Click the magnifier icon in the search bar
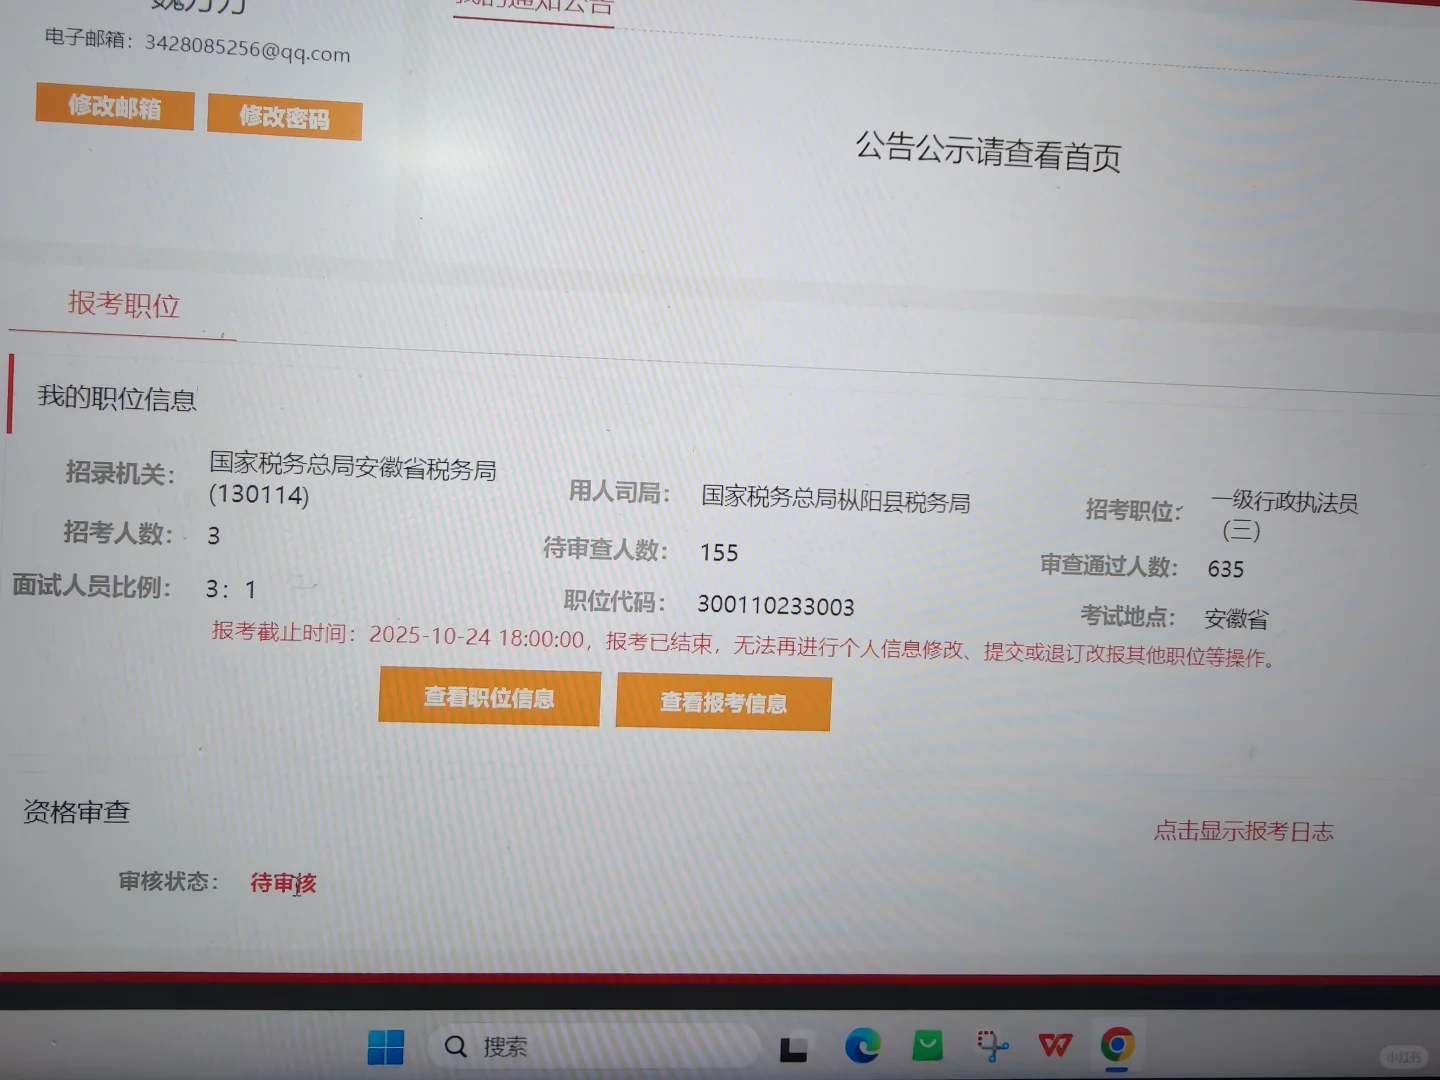 (455, 1046)
